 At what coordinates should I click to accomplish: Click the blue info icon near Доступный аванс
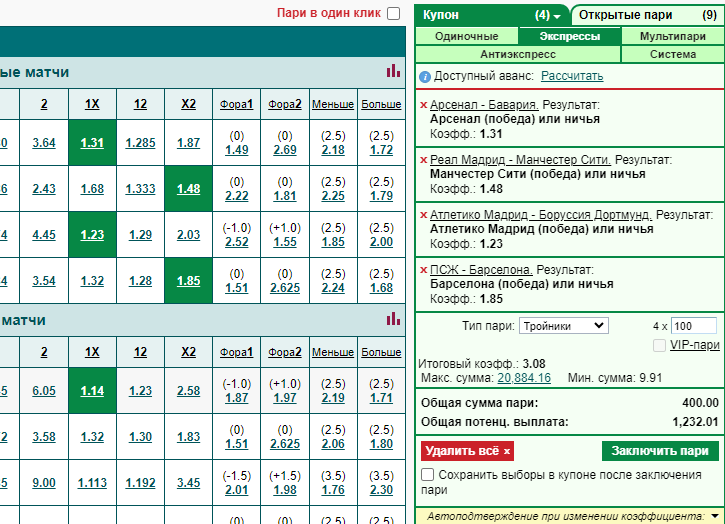coord(425,77)
